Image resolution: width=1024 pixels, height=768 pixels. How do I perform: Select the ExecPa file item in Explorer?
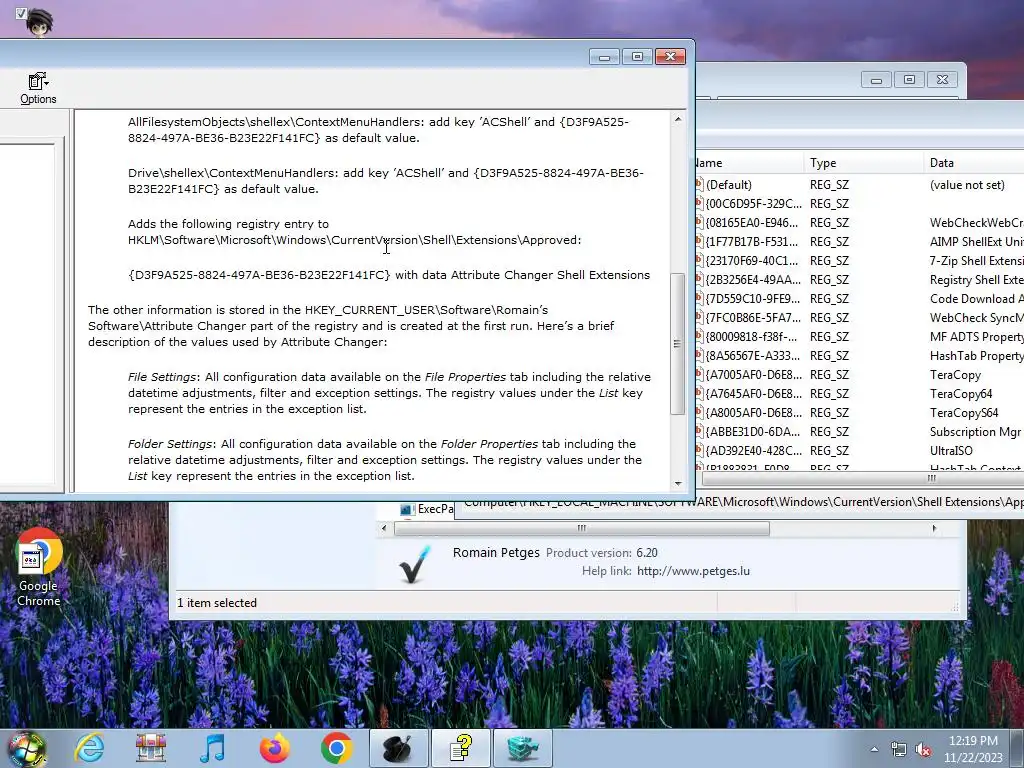point(426,509)
